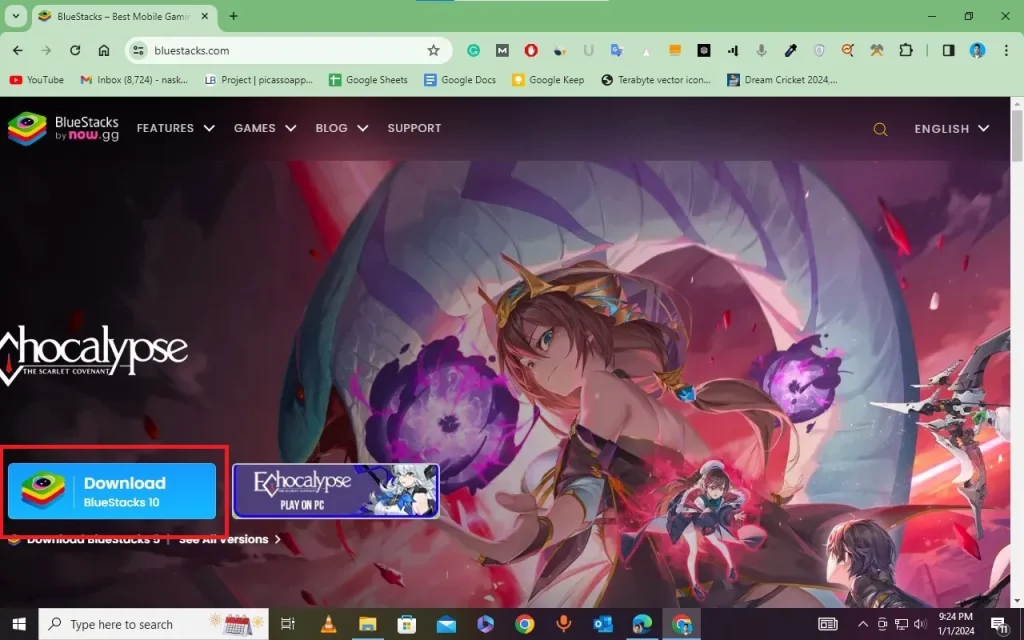Open the shield extension icon
Image resolution: width=1024 pixels, height=640 pixels.
819,50
